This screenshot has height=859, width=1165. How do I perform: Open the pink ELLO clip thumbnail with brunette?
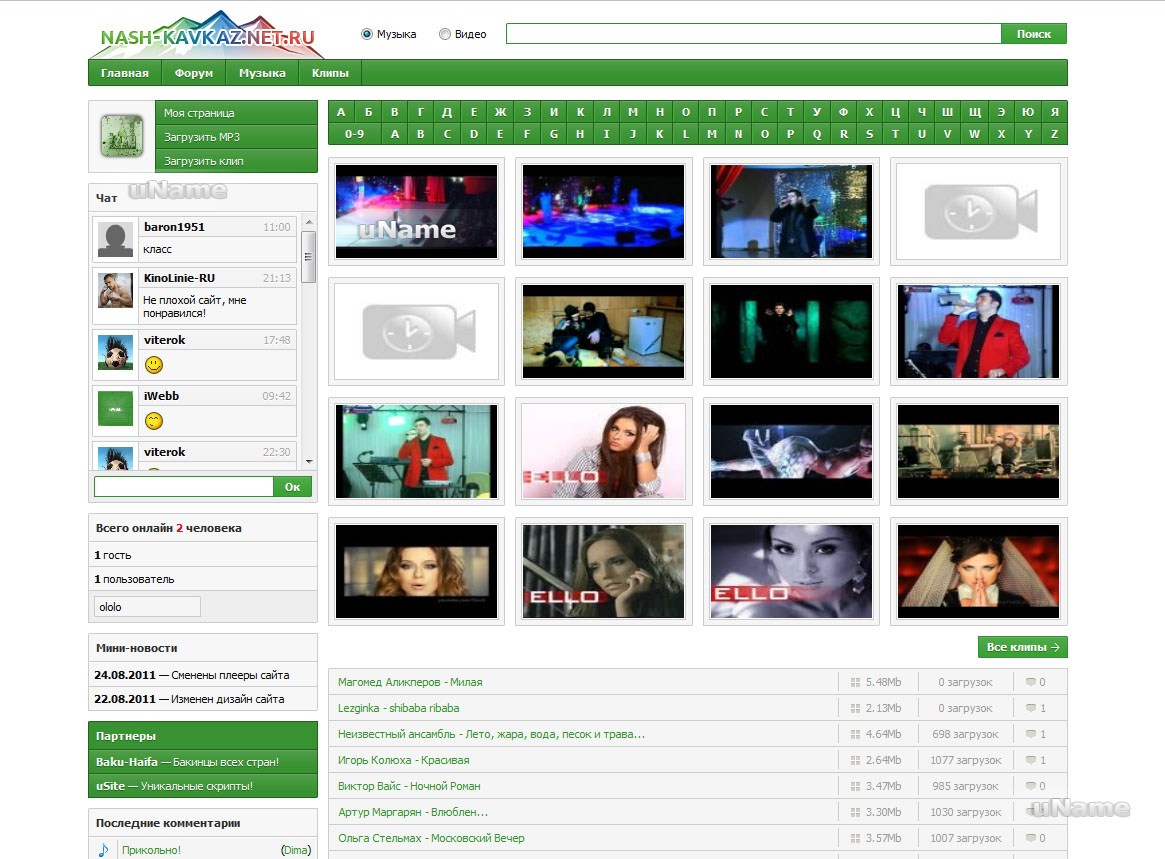point(603,451)
